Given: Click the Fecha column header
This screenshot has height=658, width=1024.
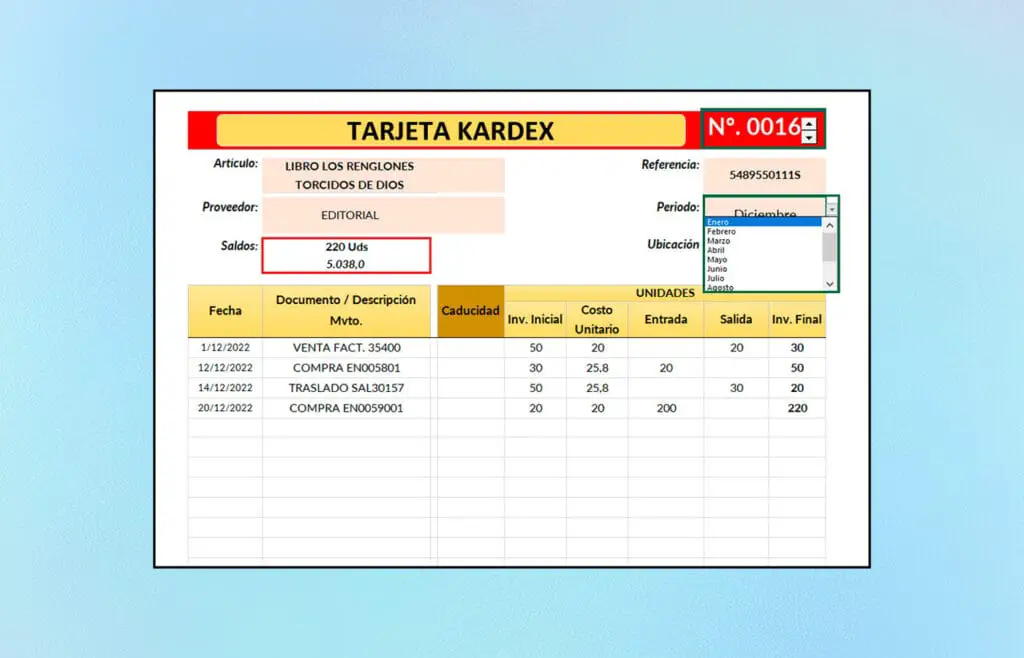Looking at the screenshot, I should click(x=224, y=311).
